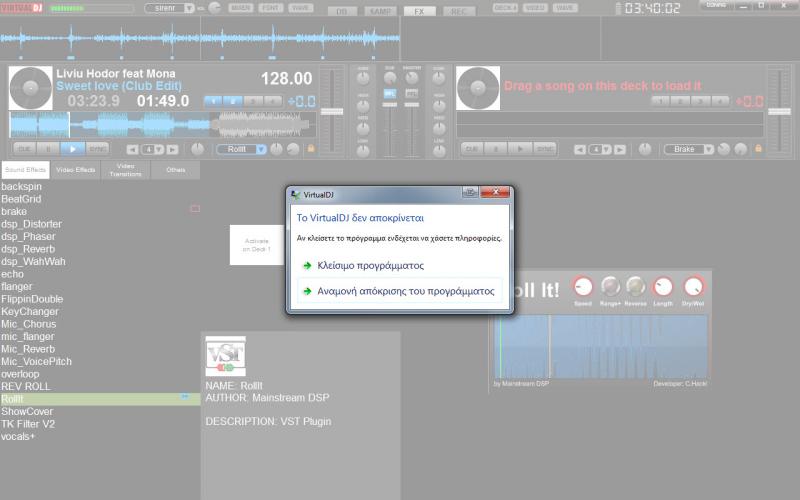Click left deck loop-out arrow button
The height and width of the screenshot is (500, 800).
172,149
